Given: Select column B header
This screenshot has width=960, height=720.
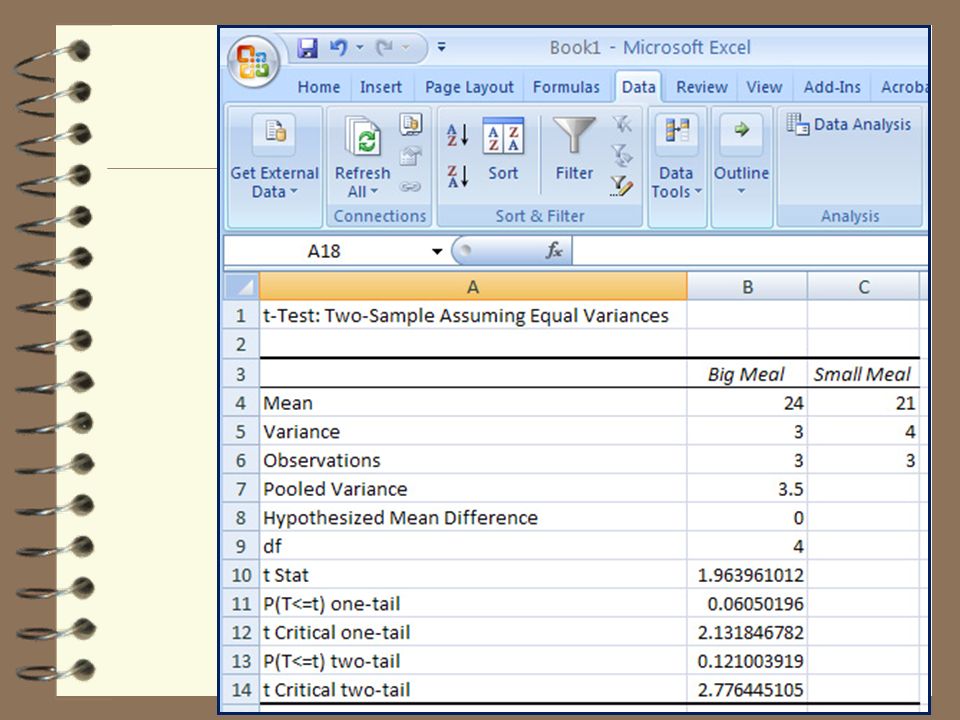Looking at the screenshot, I should point(747,287).
